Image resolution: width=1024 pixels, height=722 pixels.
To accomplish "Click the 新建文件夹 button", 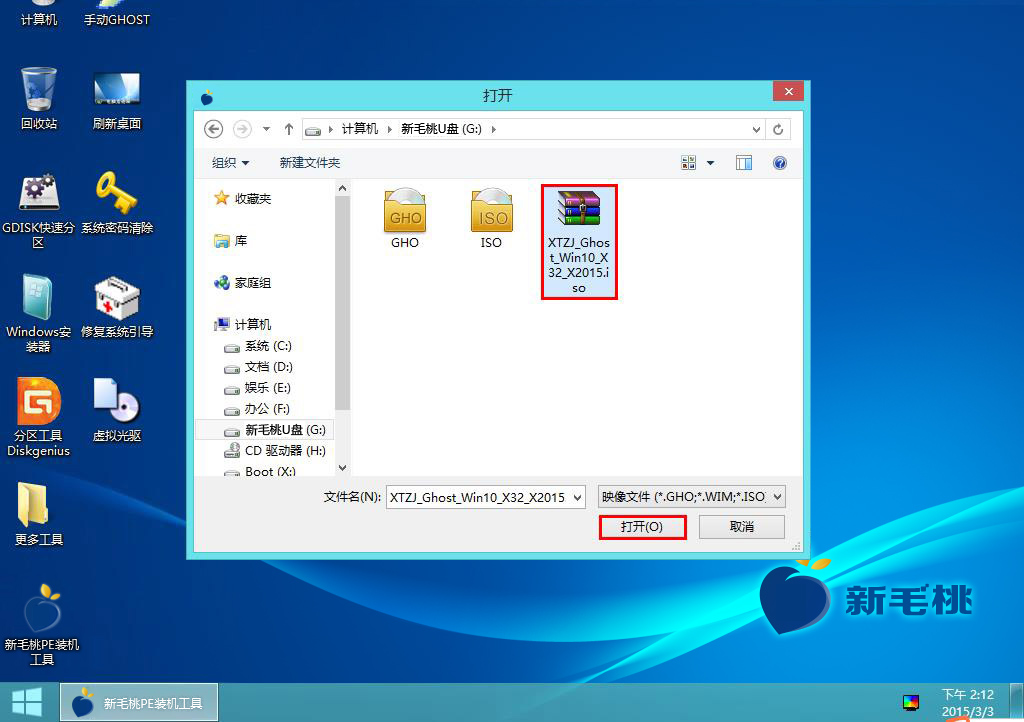I will point(310,163).
